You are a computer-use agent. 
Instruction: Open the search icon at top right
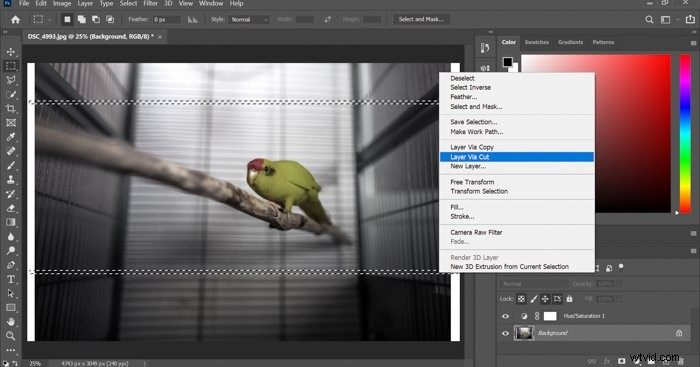[x=650, y=20]
